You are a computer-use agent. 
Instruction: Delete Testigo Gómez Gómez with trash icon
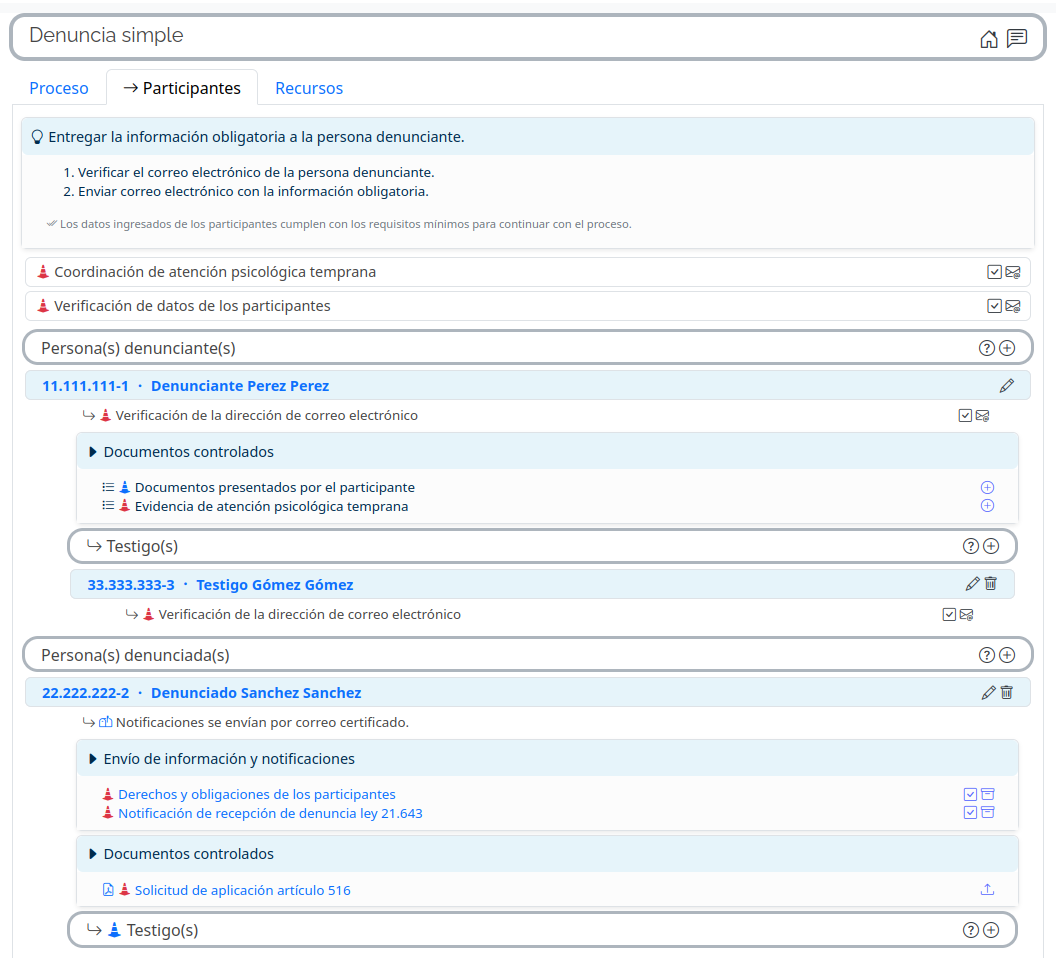(990, 584)
